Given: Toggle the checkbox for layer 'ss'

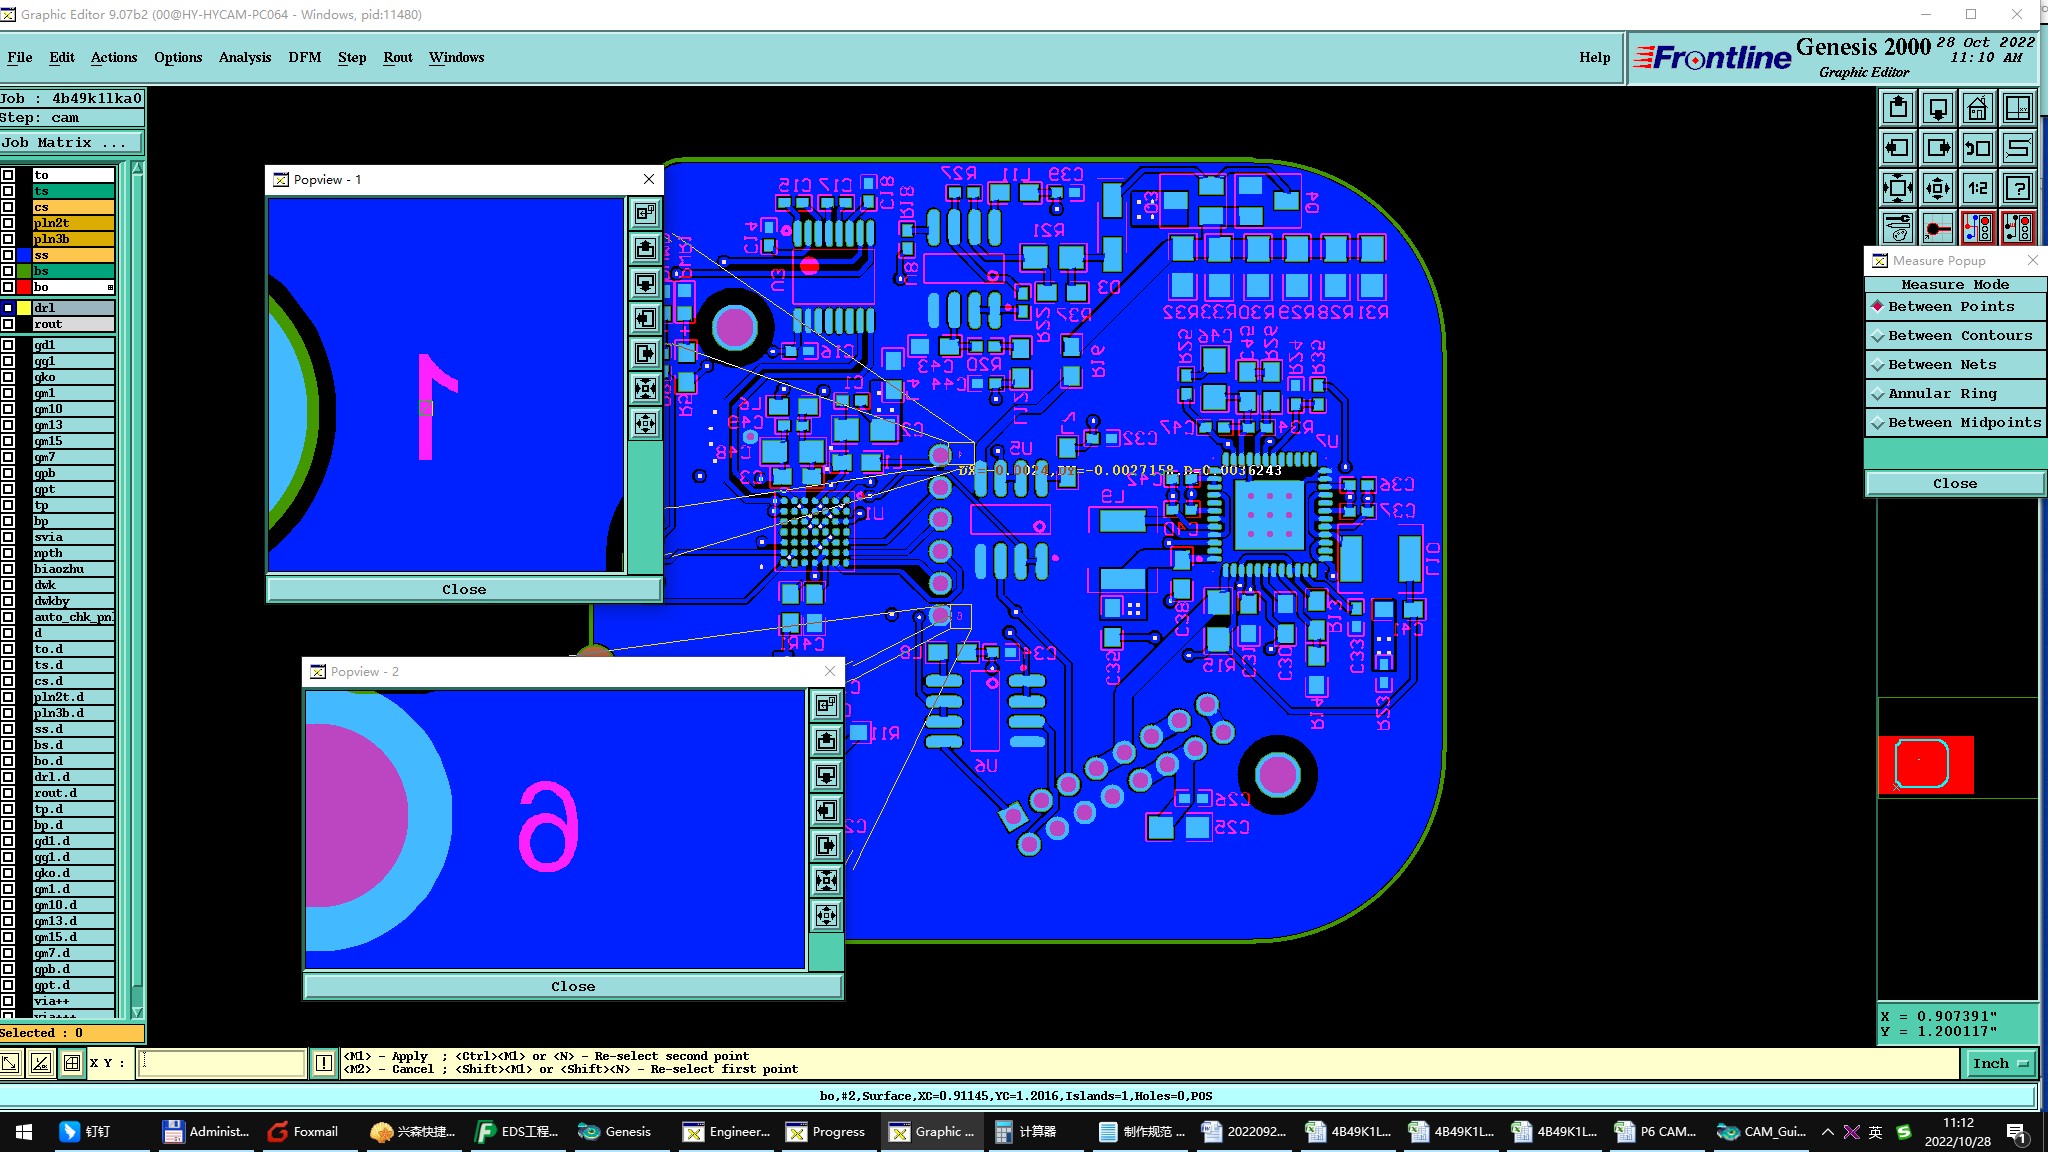Looking at the screenshot, I should tap(8, 255).
